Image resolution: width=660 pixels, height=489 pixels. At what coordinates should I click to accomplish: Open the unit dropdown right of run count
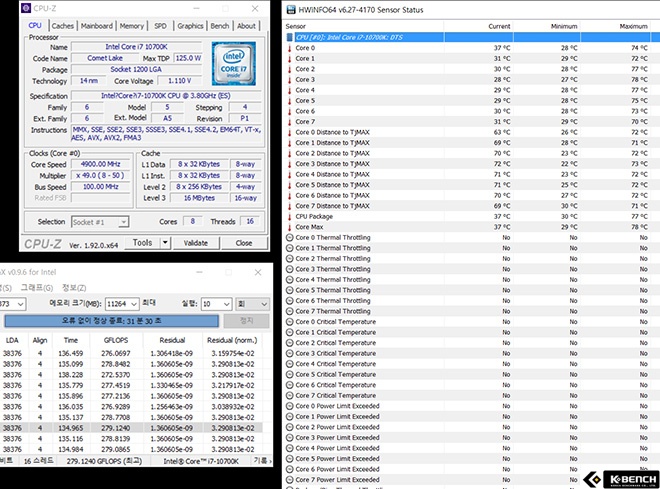click(253, 304)
